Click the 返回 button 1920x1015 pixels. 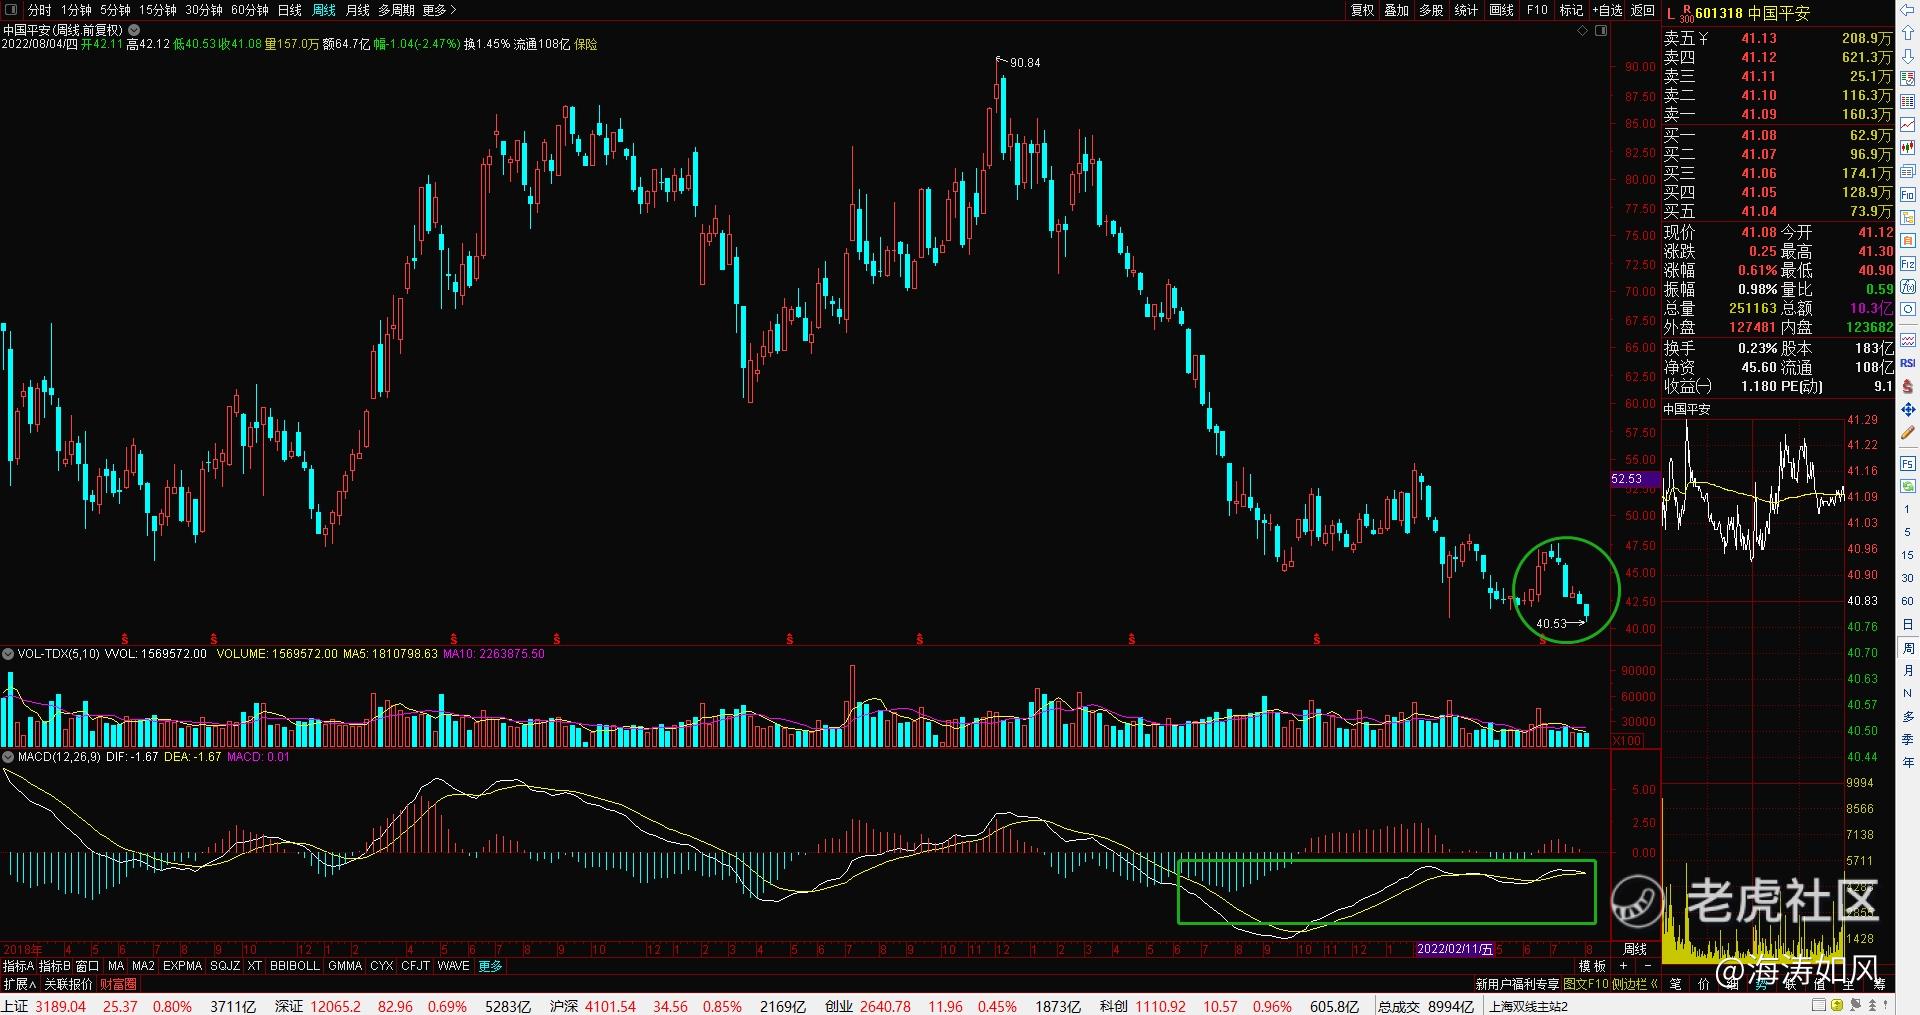(1643, 10)
